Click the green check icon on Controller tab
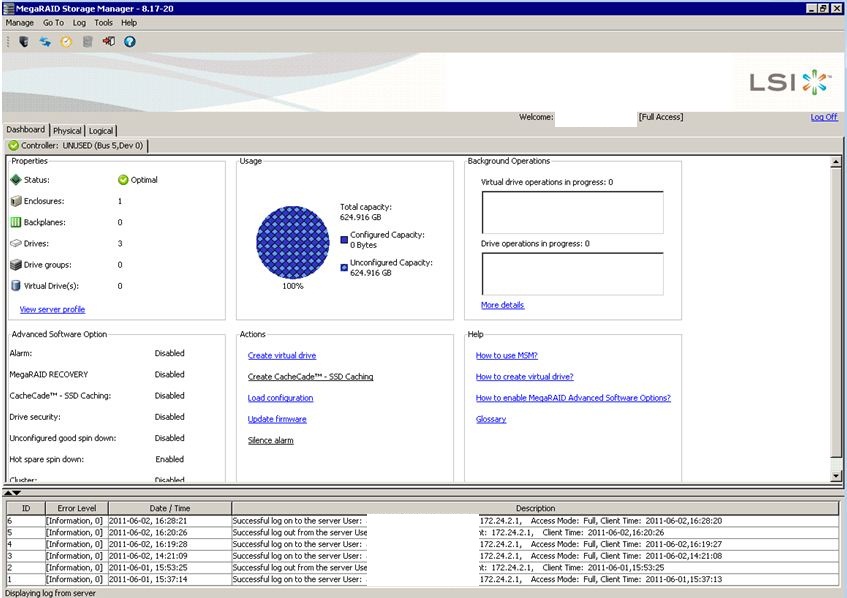 point(14,145)
